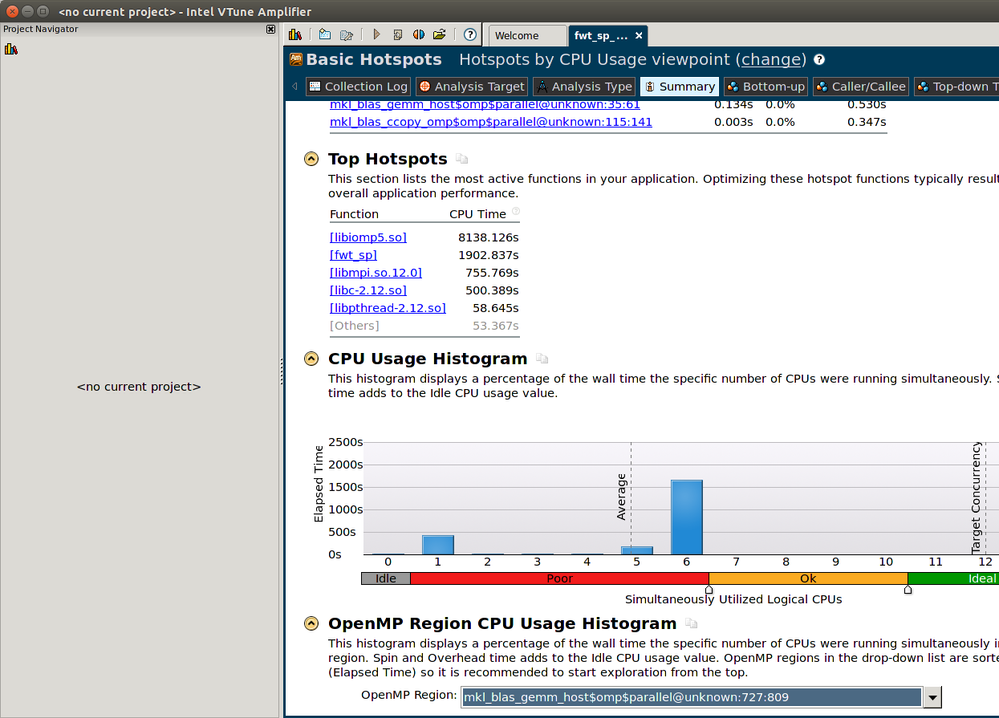Open the Configure Project toolbar icon
This screenshot has width=999, height=718.
click(346, 34)
